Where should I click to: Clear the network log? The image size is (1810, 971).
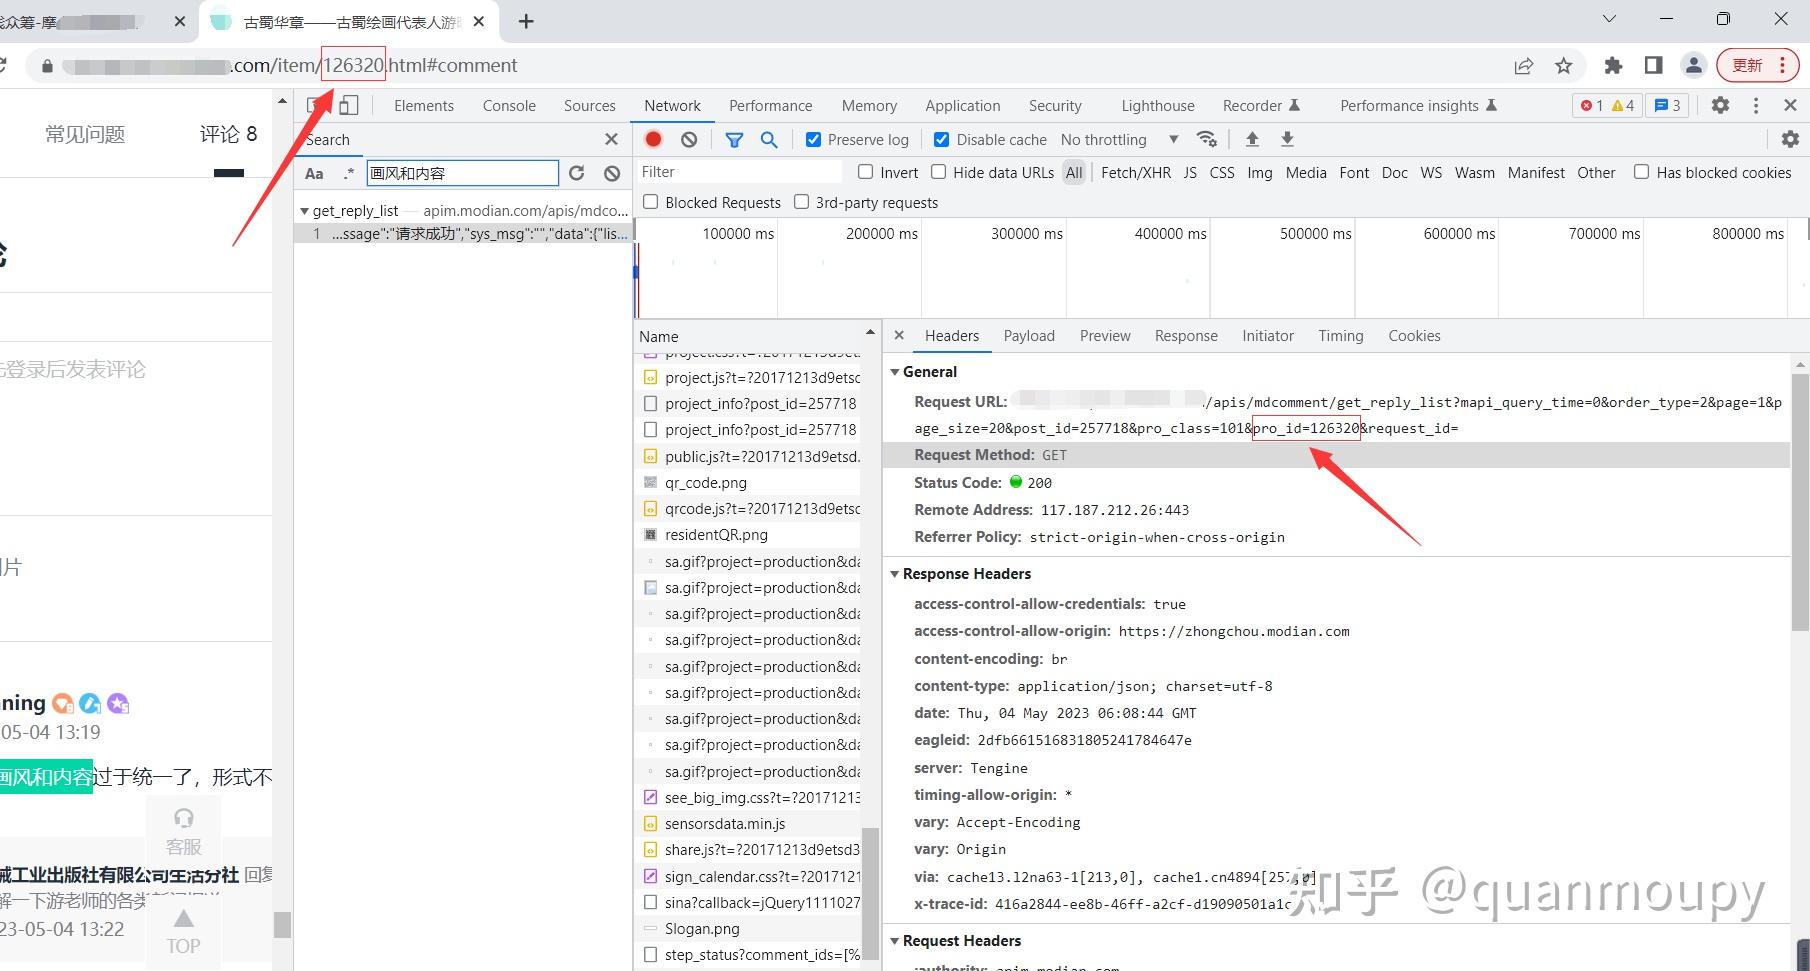coord(689,140)
